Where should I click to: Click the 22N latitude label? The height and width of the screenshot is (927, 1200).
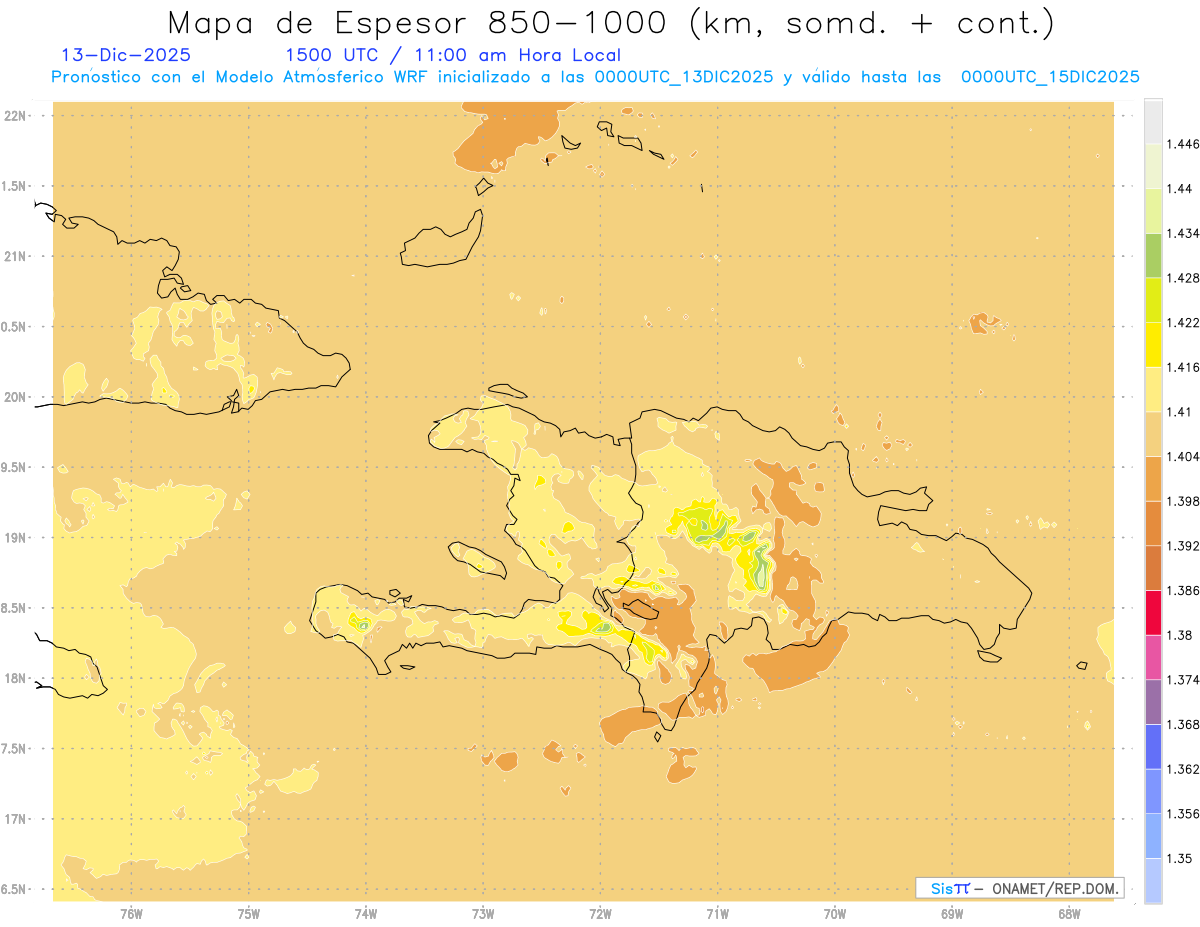[16, 116]
